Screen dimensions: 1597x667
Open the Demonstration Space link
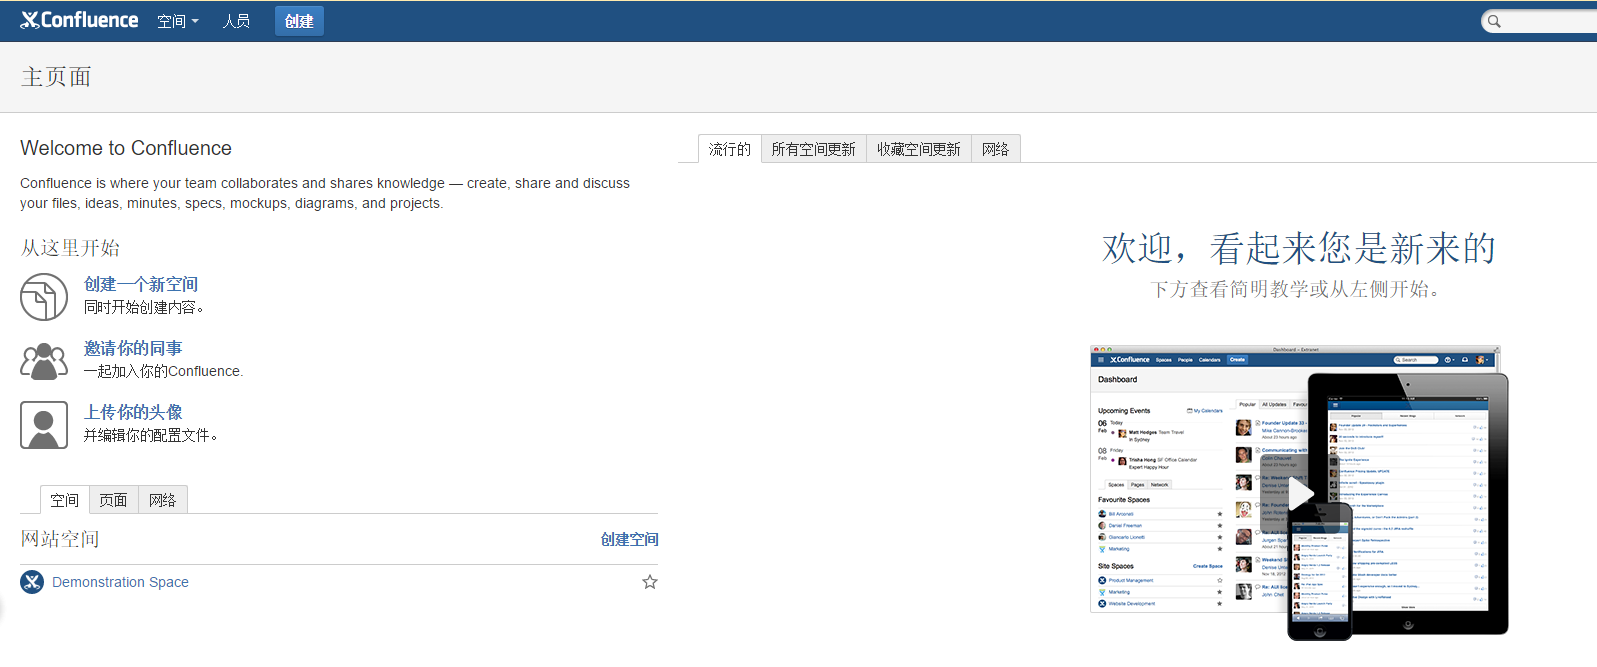pyautogui.click(x=120, y=582)
